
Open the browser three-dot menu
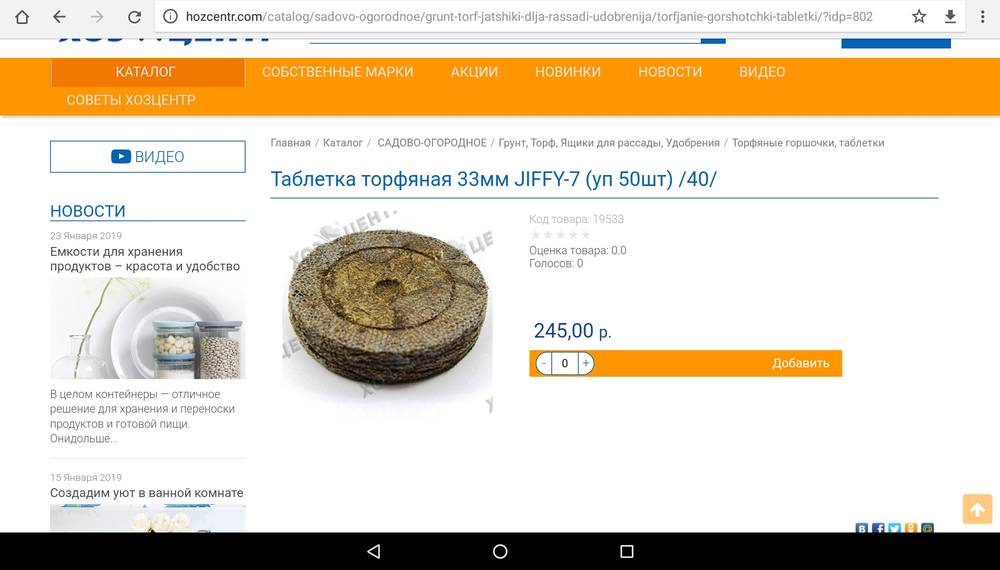(983, 17)
